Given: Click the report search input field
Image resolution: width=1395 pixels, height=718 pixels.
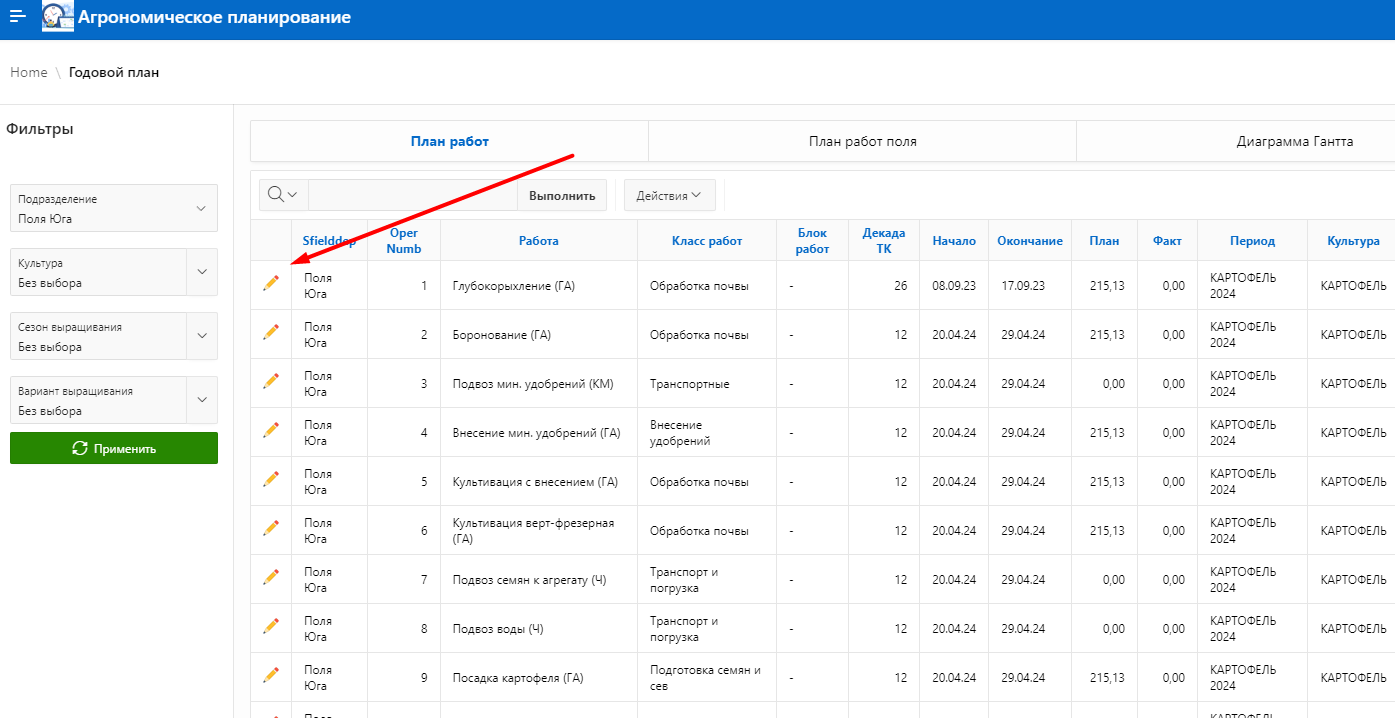Looking at the screenshot, I should click(412, 195).
